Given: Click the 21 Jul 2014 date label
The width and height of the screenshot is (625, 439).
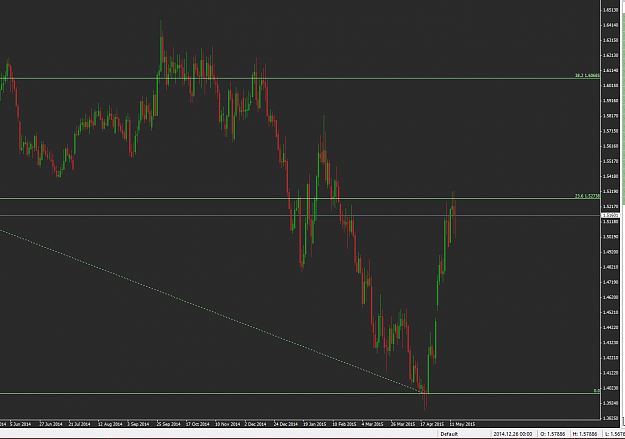Looking at the screenshot, I should (x=79, y=424).
